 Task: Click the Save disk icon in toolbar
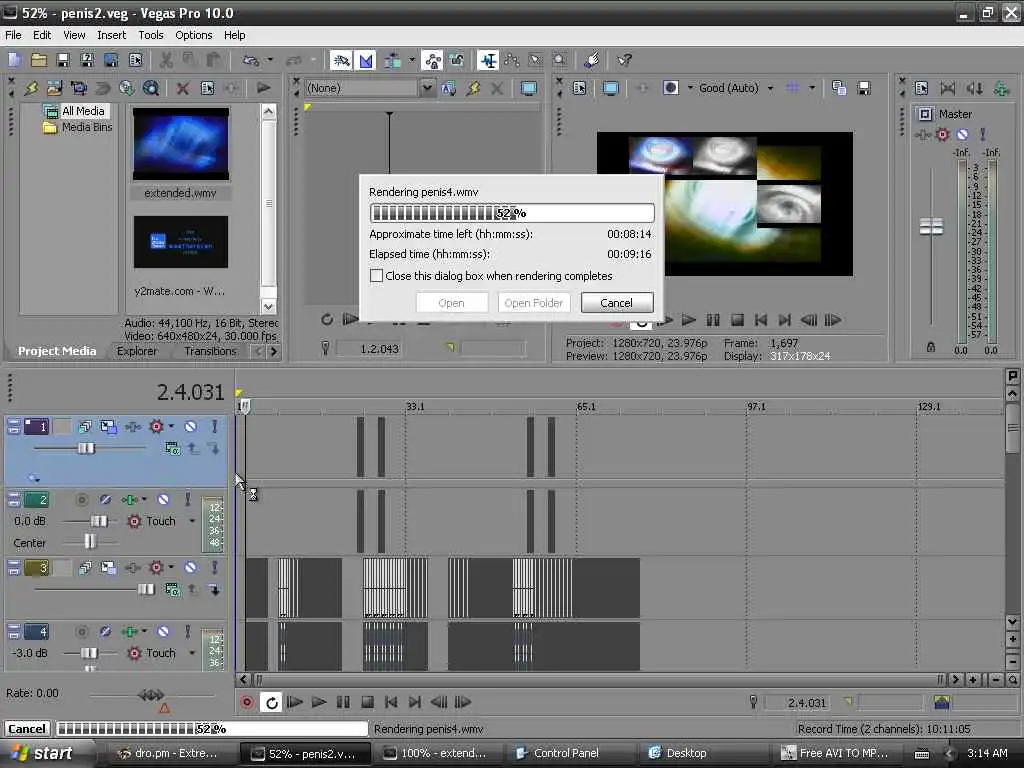coord(63,61)
